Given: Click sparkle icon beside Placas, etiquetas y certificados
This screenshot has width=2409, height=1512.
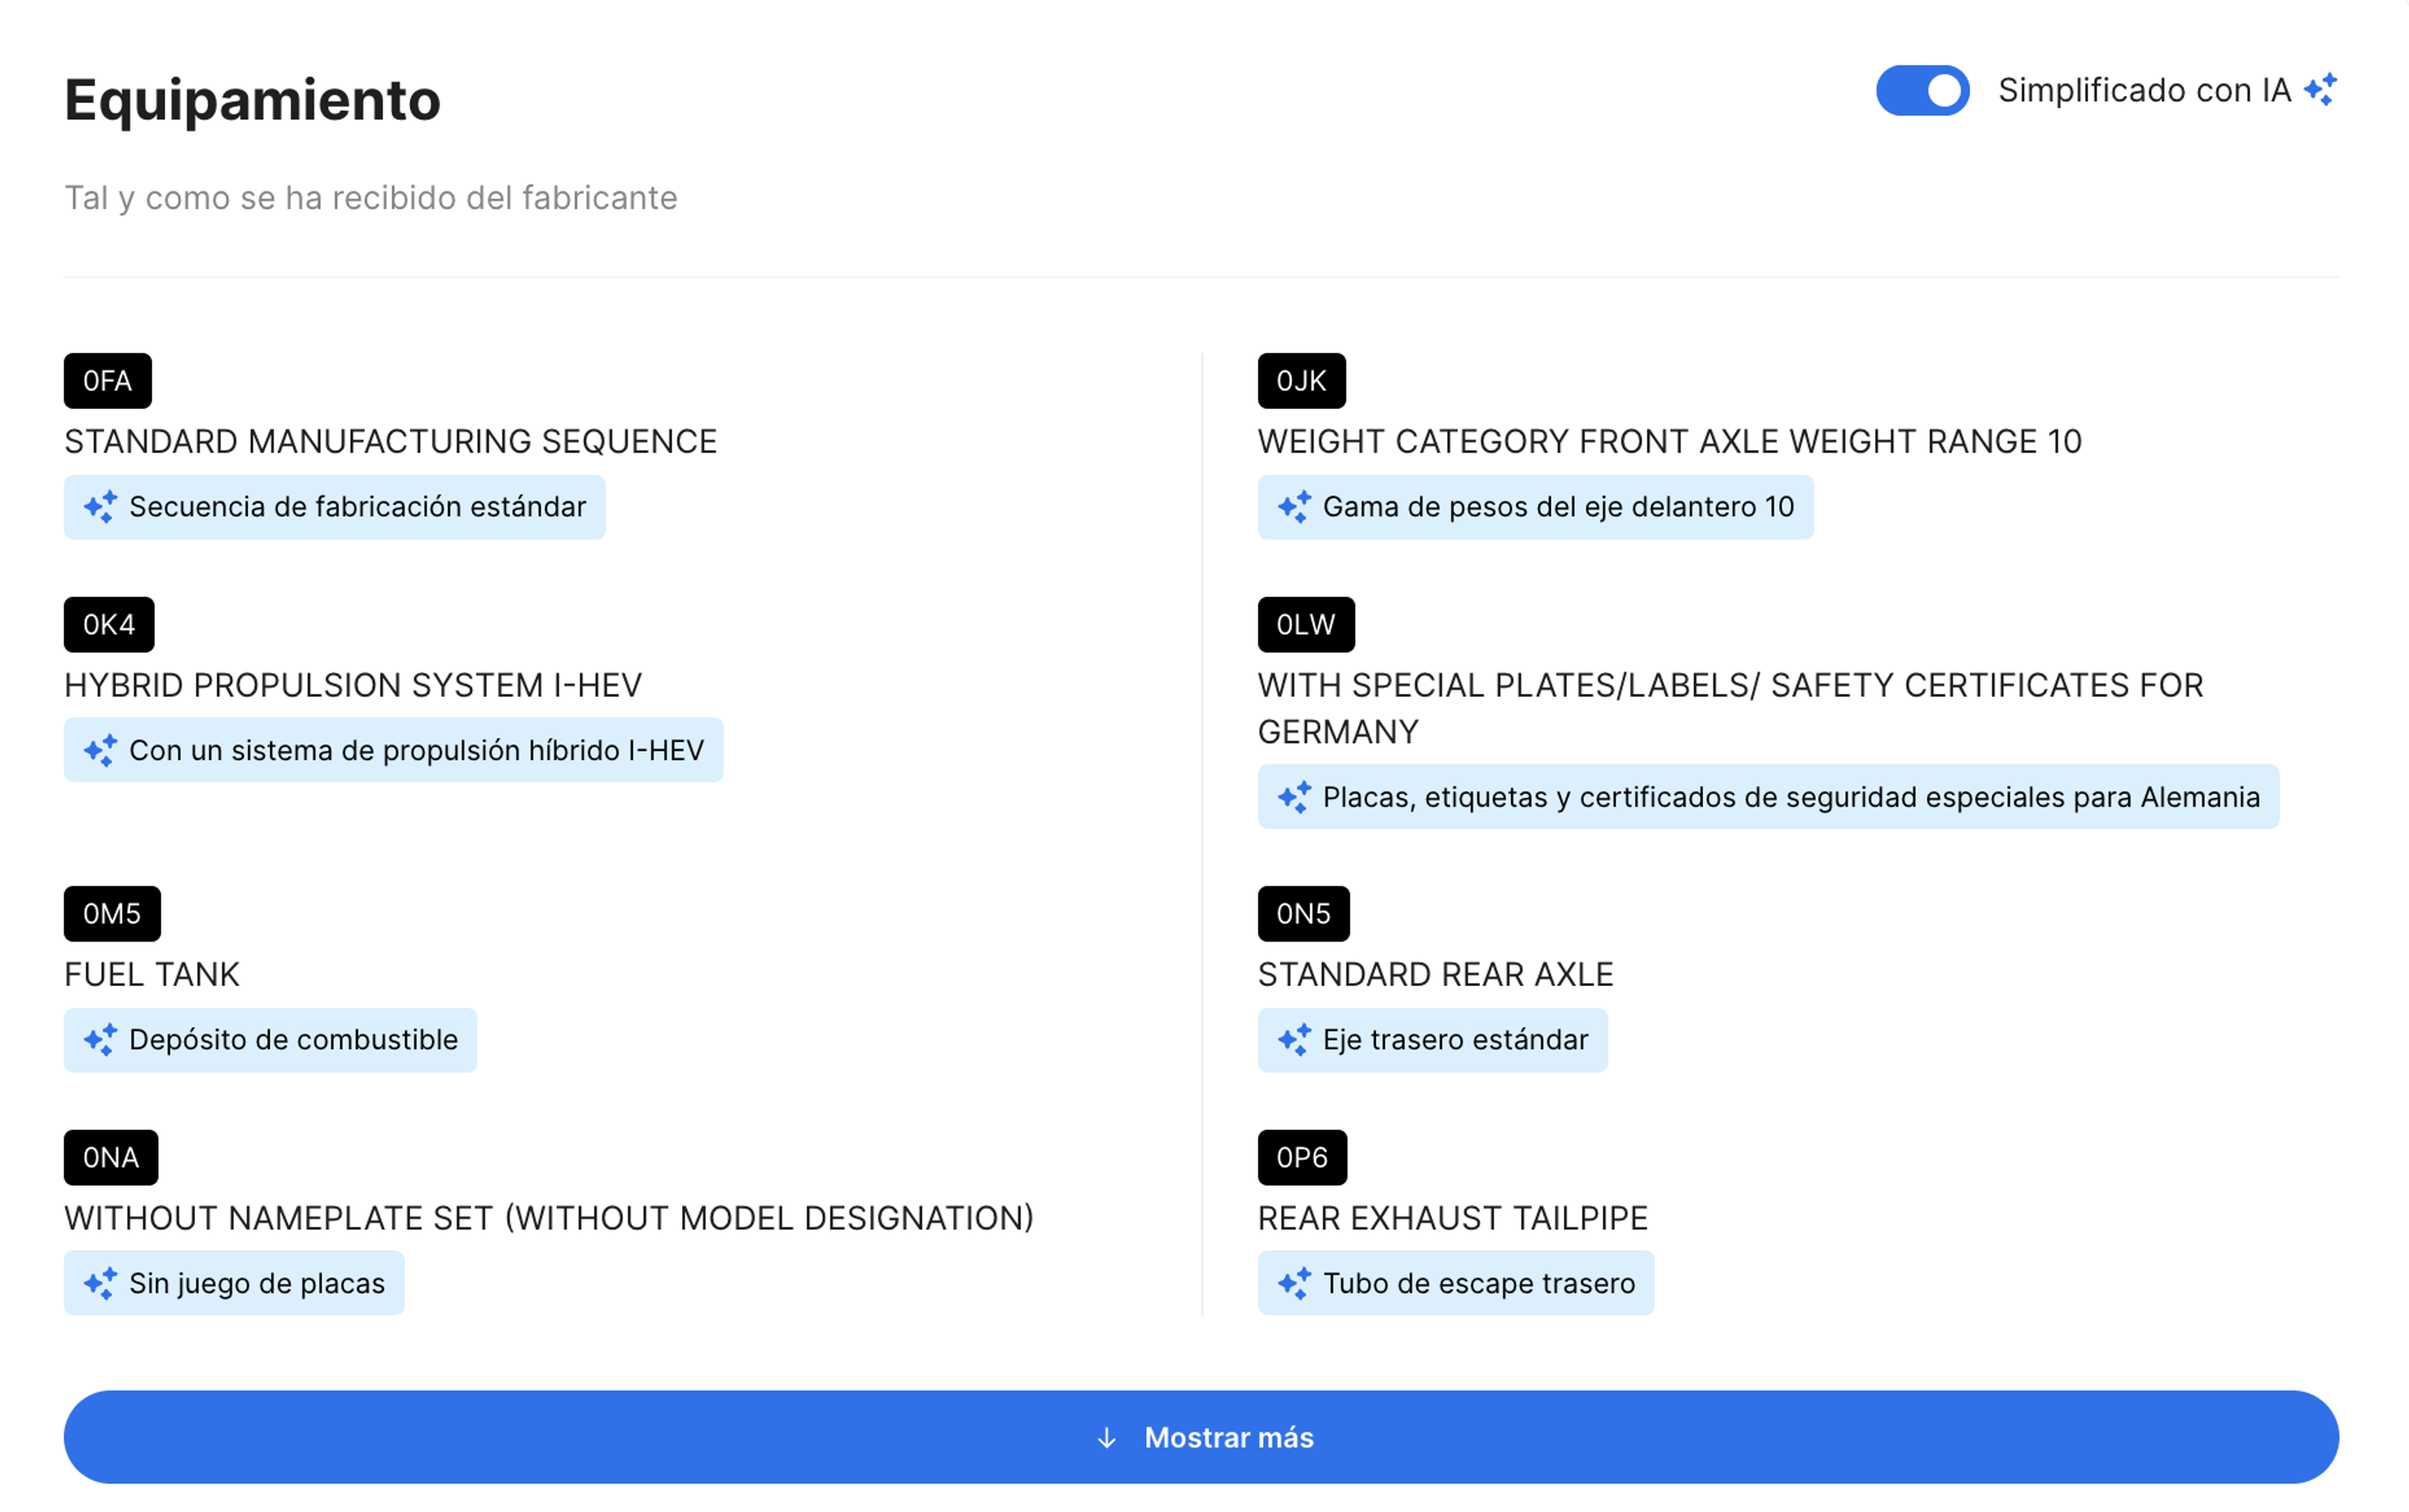Looking at the screenshot, I should [x=1294, y=797].
